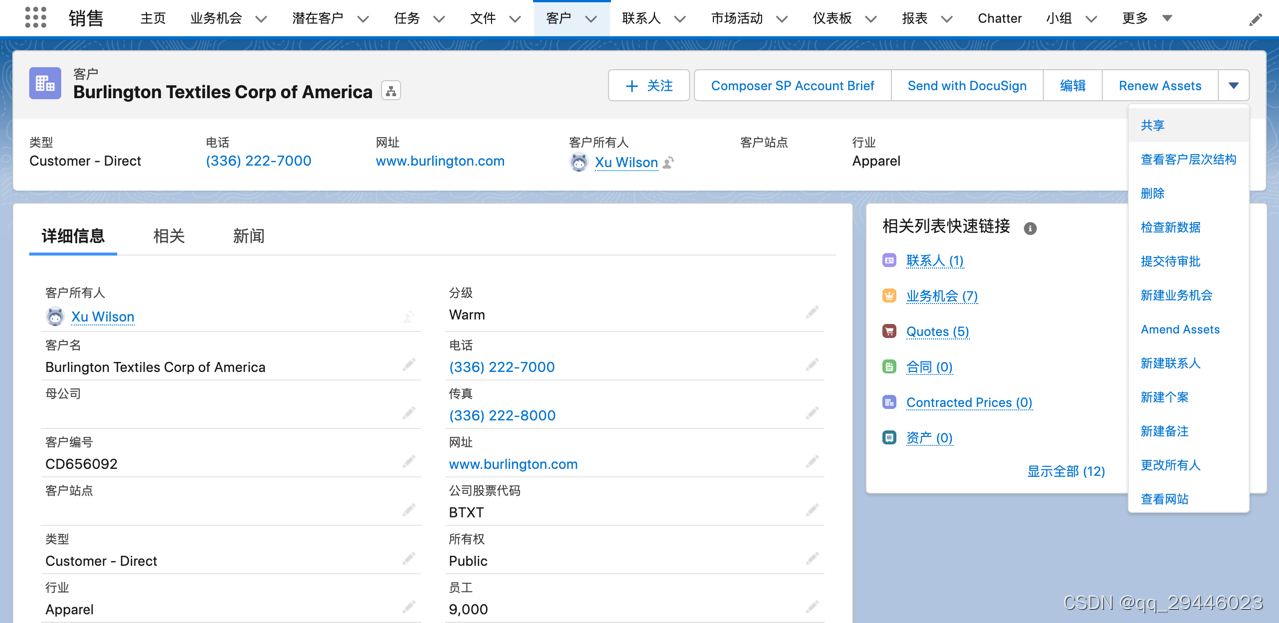Open Xu Wilson avatar in header

578,162
